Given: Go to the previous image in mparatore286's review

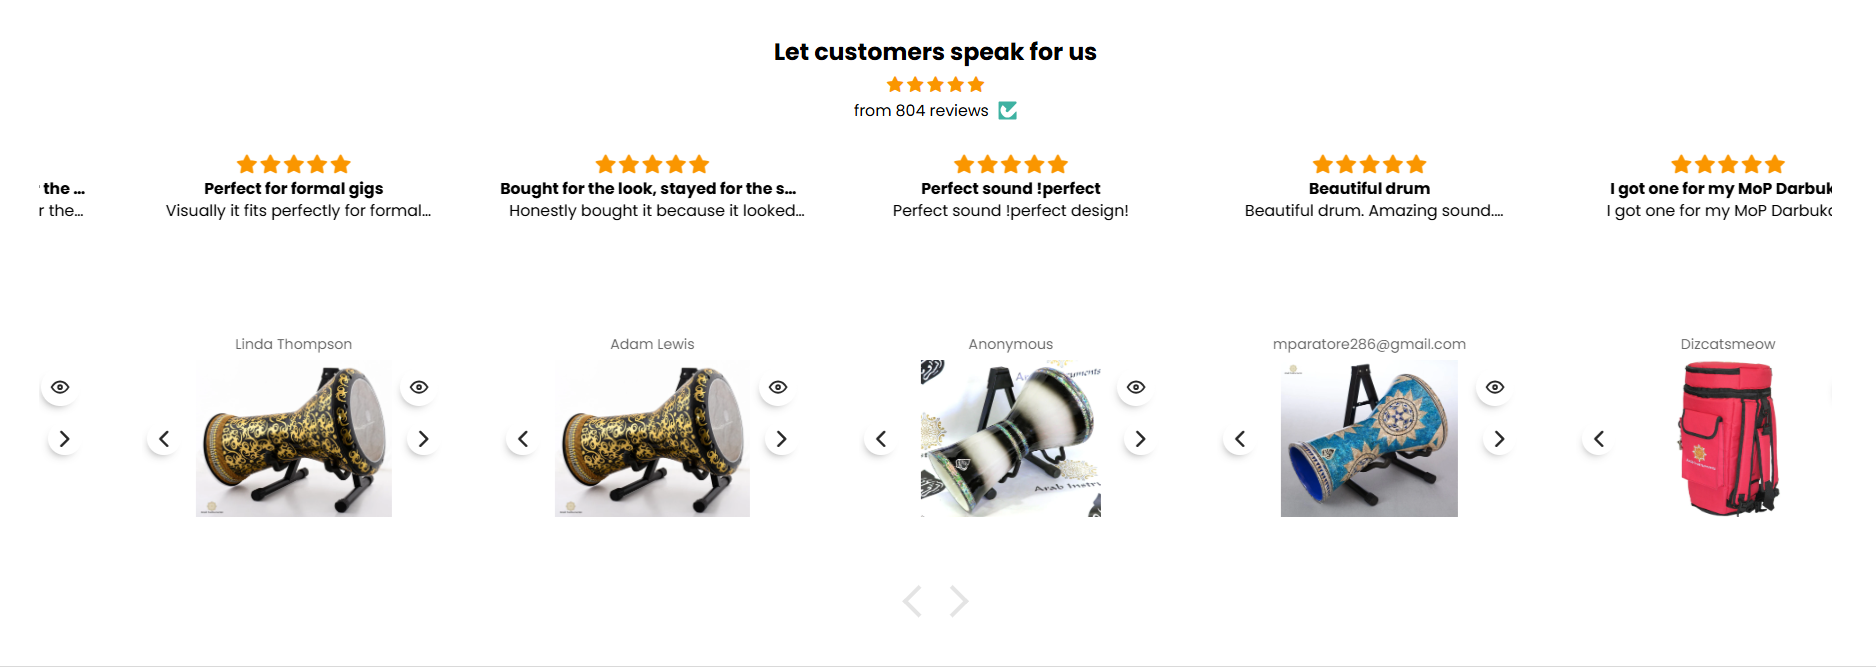Looking at the screenshot, I should click(1240, 439).
